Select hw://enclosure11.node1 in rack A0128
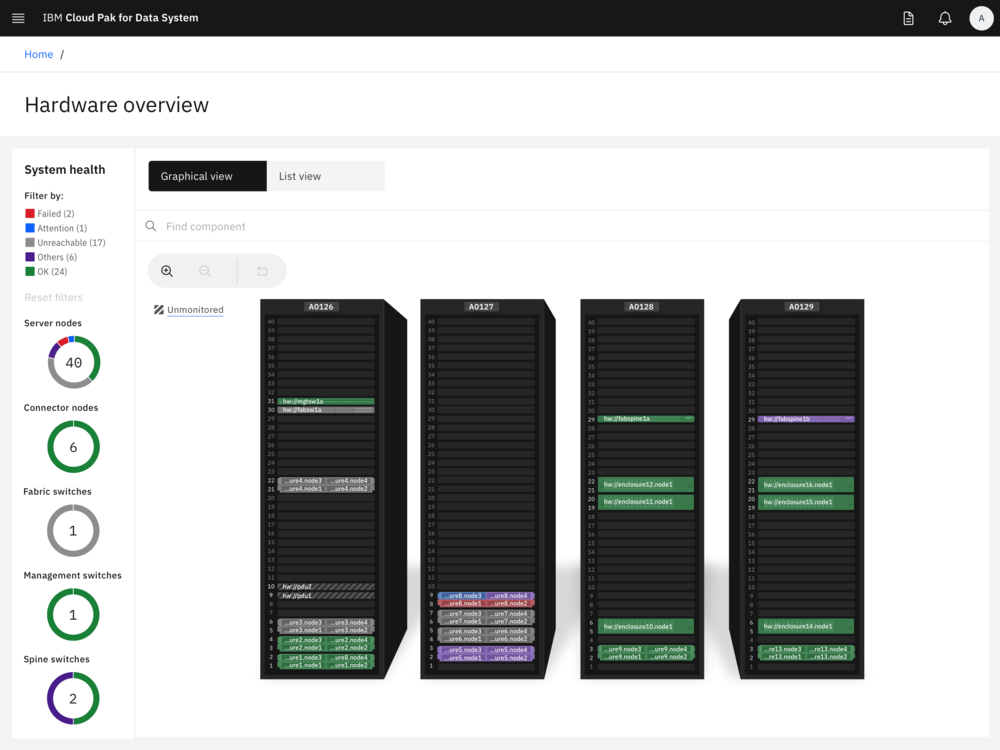 646,502
